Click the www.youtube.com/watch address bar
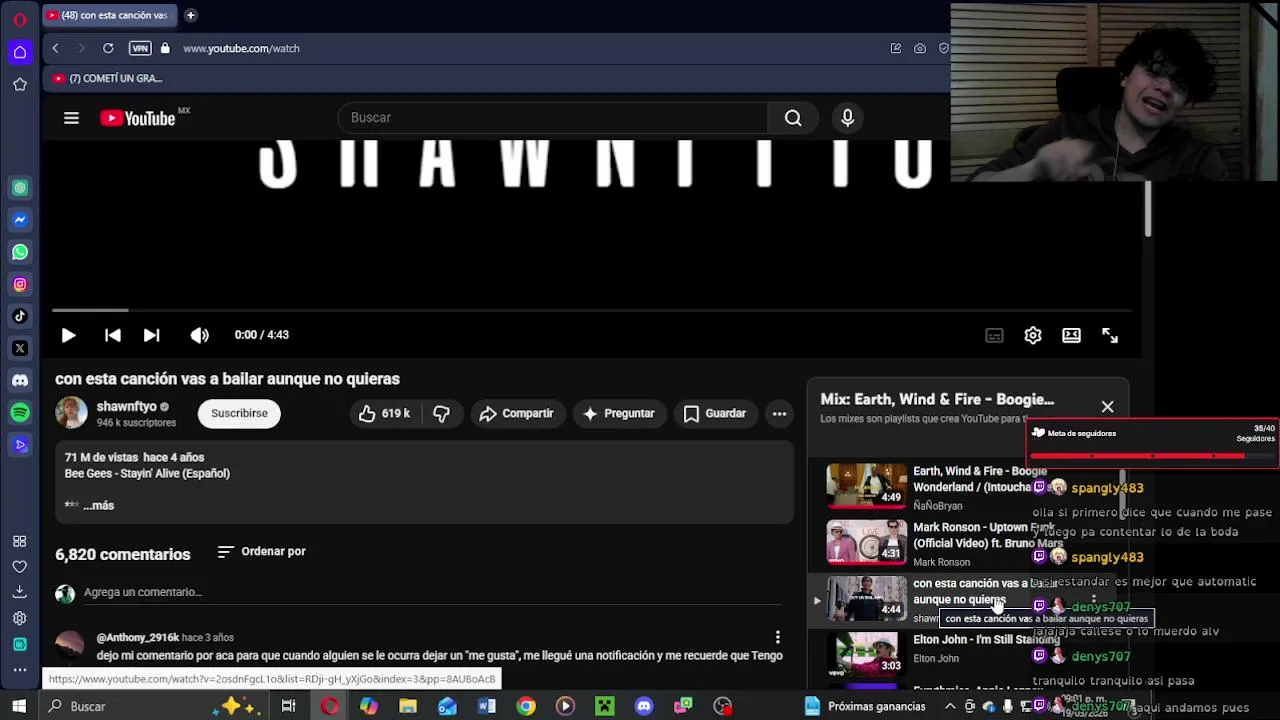The image size is (1280, 720). coord(241,48)
